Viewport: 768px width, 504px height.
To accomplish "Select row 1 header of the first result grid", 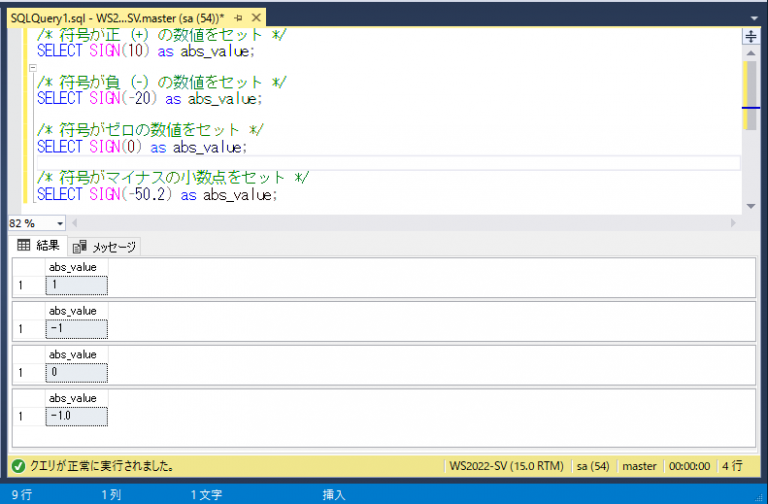I will (29, 285).
